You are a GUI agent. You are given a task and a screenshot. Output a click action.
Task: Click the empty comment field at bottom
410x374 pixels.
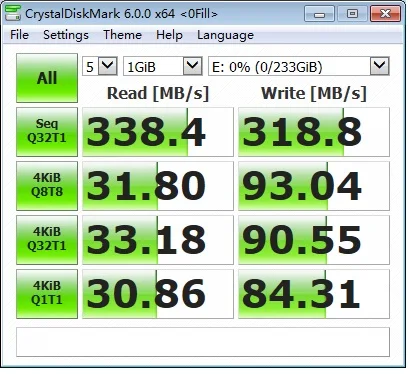(203, 342)
